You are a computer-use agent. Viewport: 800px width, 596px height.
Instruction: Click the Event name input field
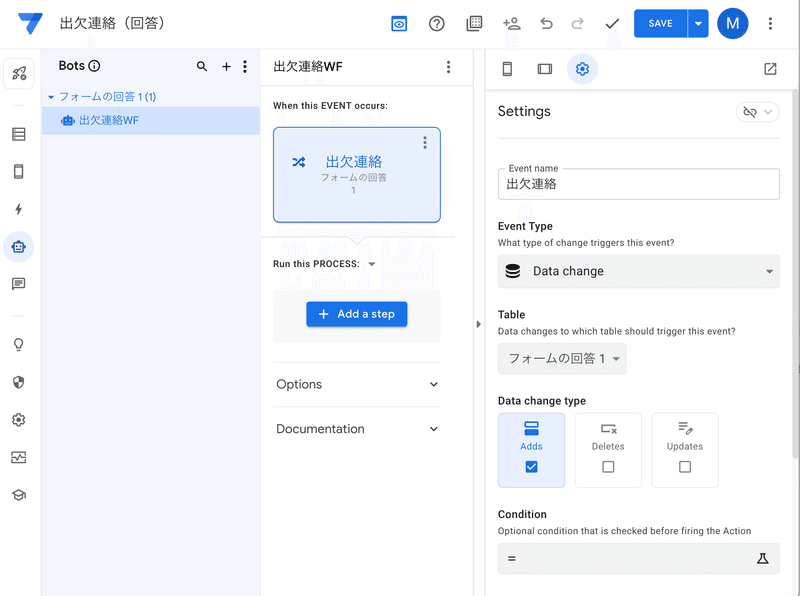click(638, 184)
